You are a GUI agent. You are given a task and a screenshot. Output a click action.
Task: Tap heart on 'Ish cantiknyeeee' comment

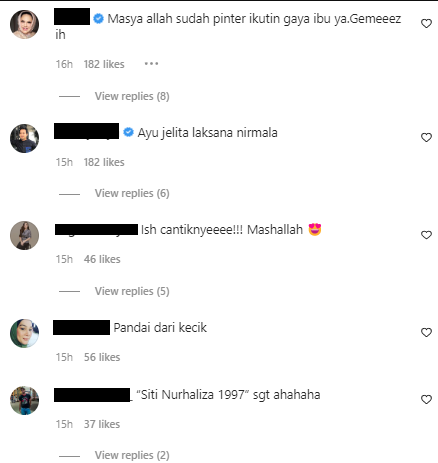point(426,235)
